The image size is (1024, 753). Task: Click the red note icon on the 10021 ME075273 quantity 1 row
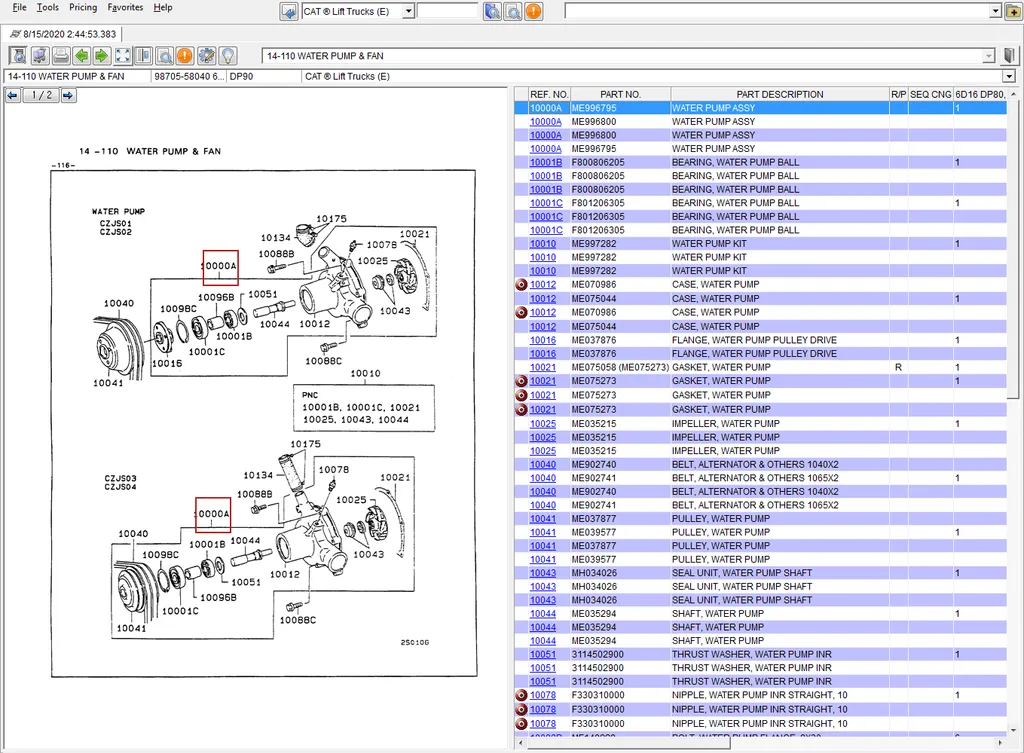click(x=521, y=381)
